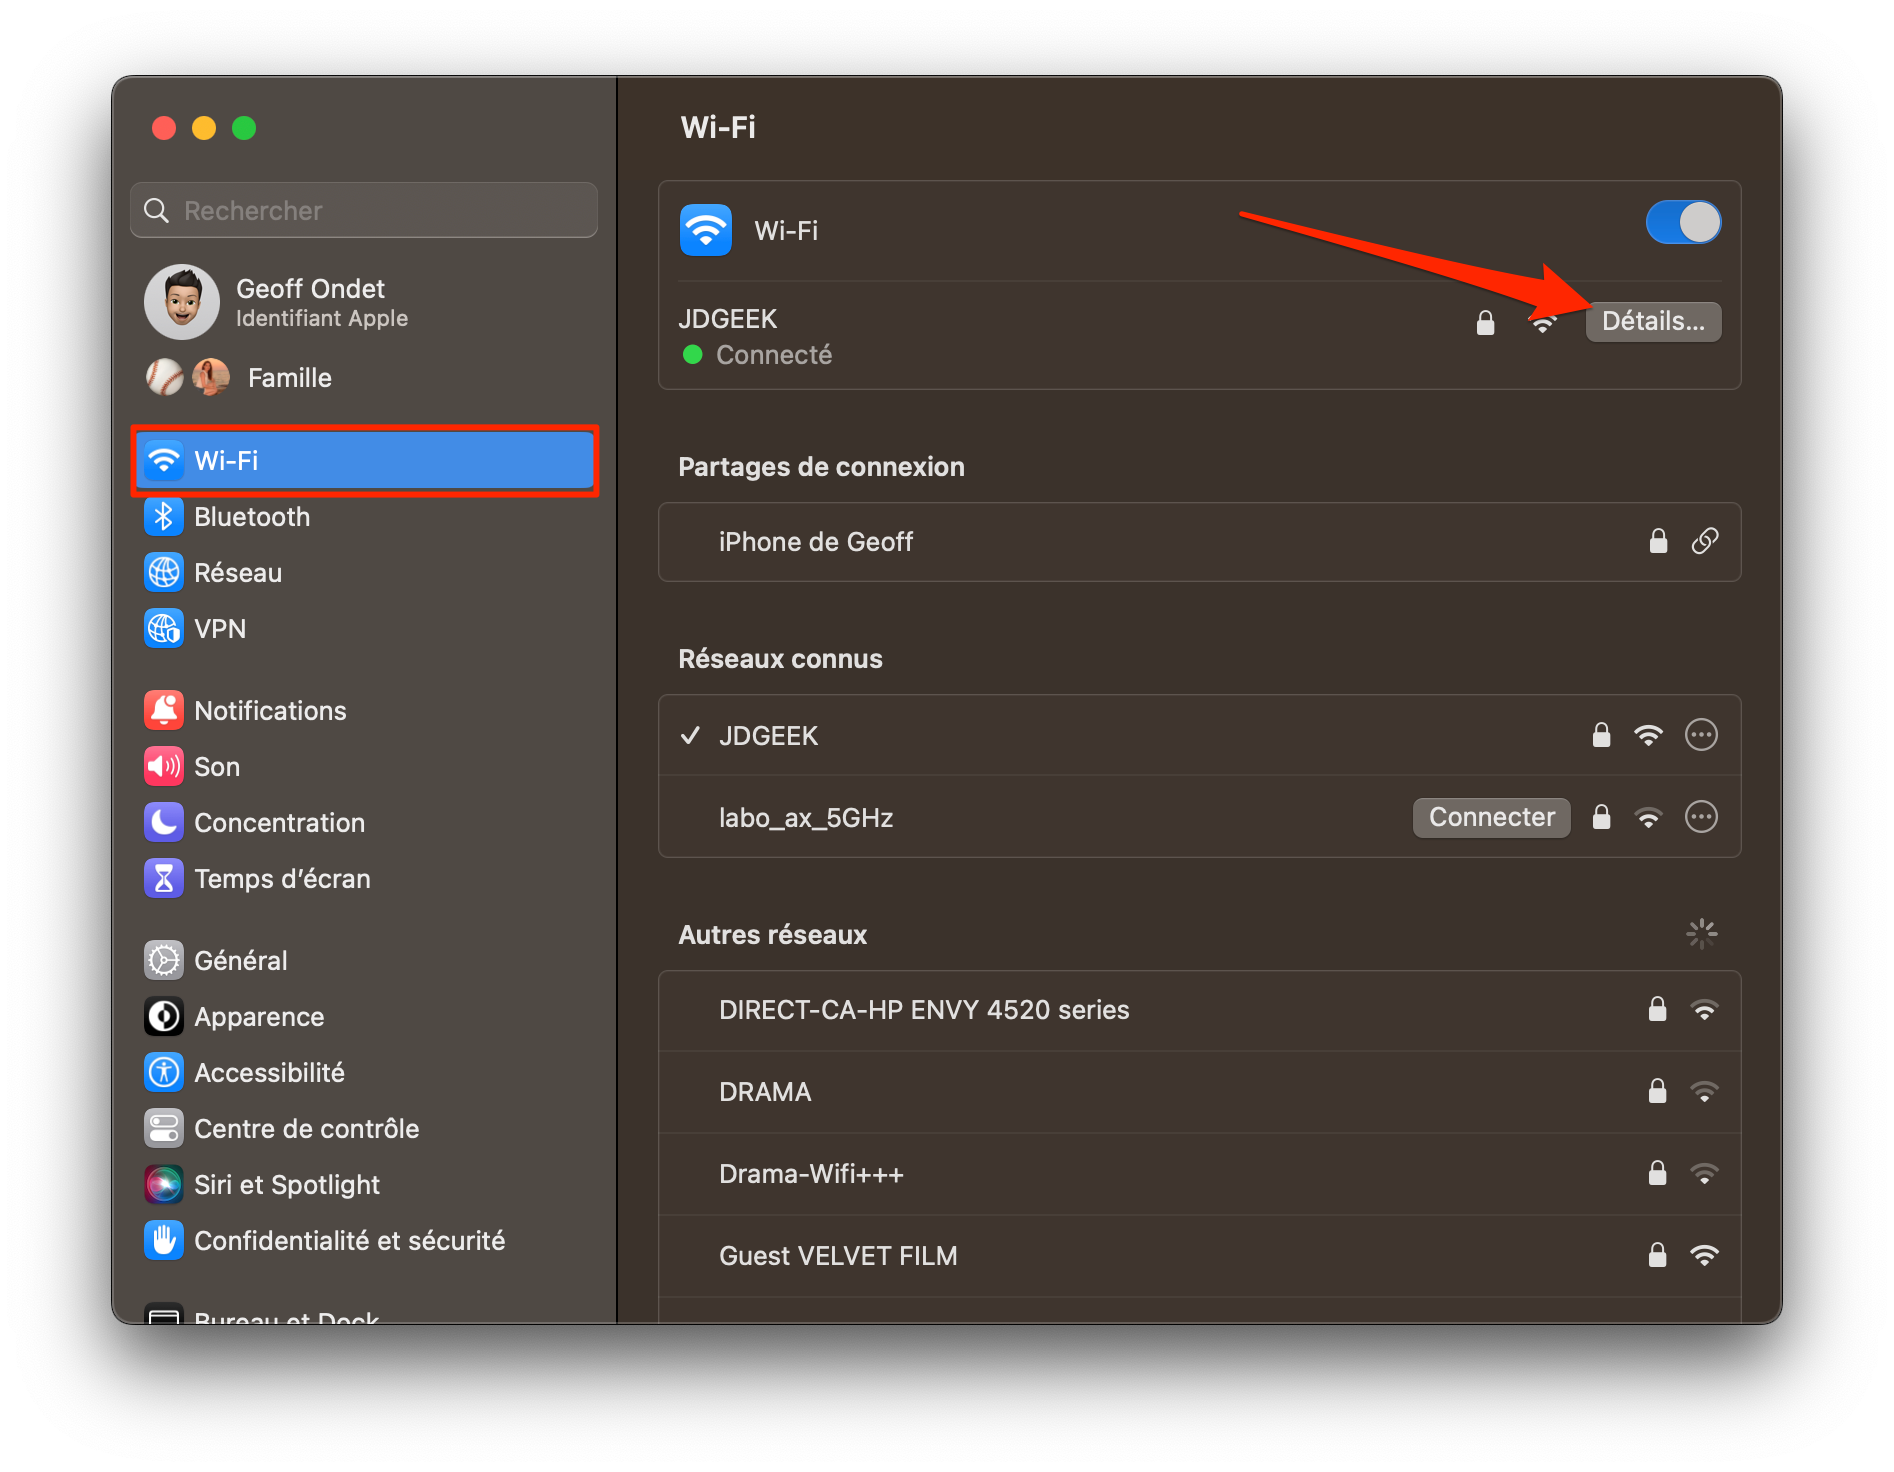Toggle the Wi-Fi switch off
This screenshot has height=1472, width=1894.
click(1683, 222)
